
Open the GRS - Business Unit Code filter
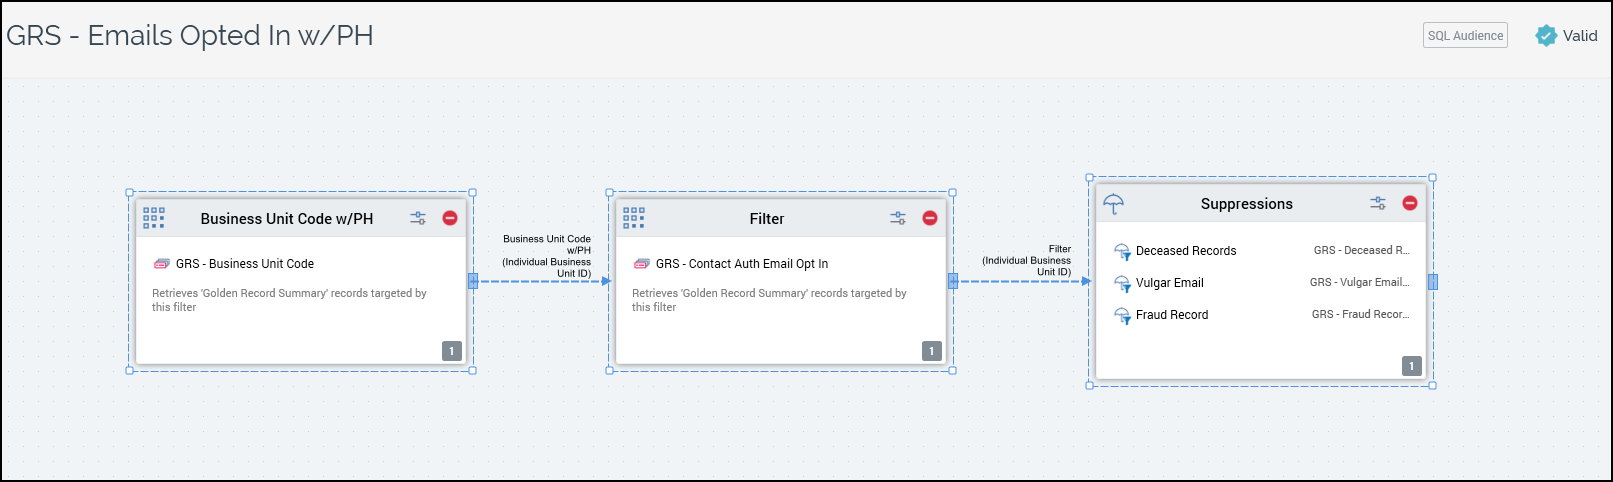[x=244, y=264]
